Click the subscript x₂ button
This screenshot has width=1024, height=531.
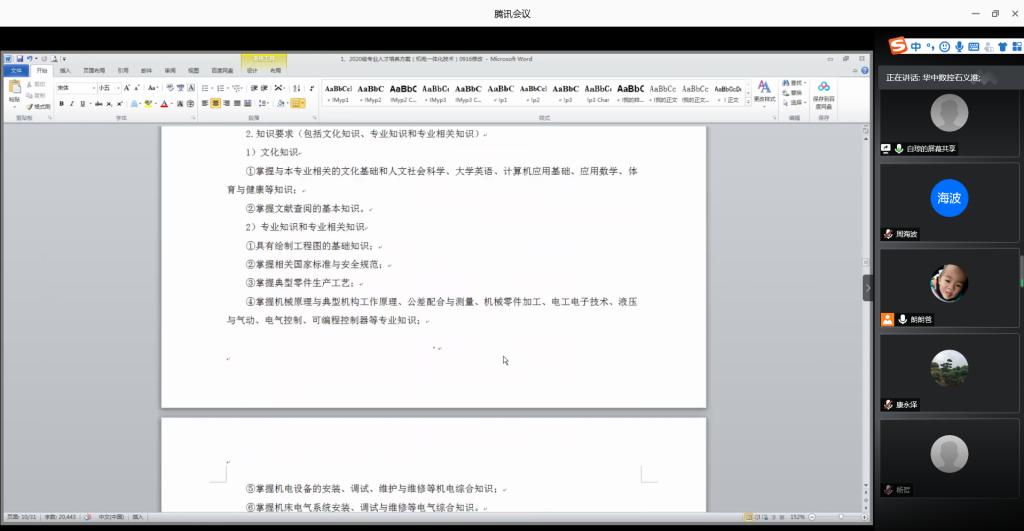(109, 103)
